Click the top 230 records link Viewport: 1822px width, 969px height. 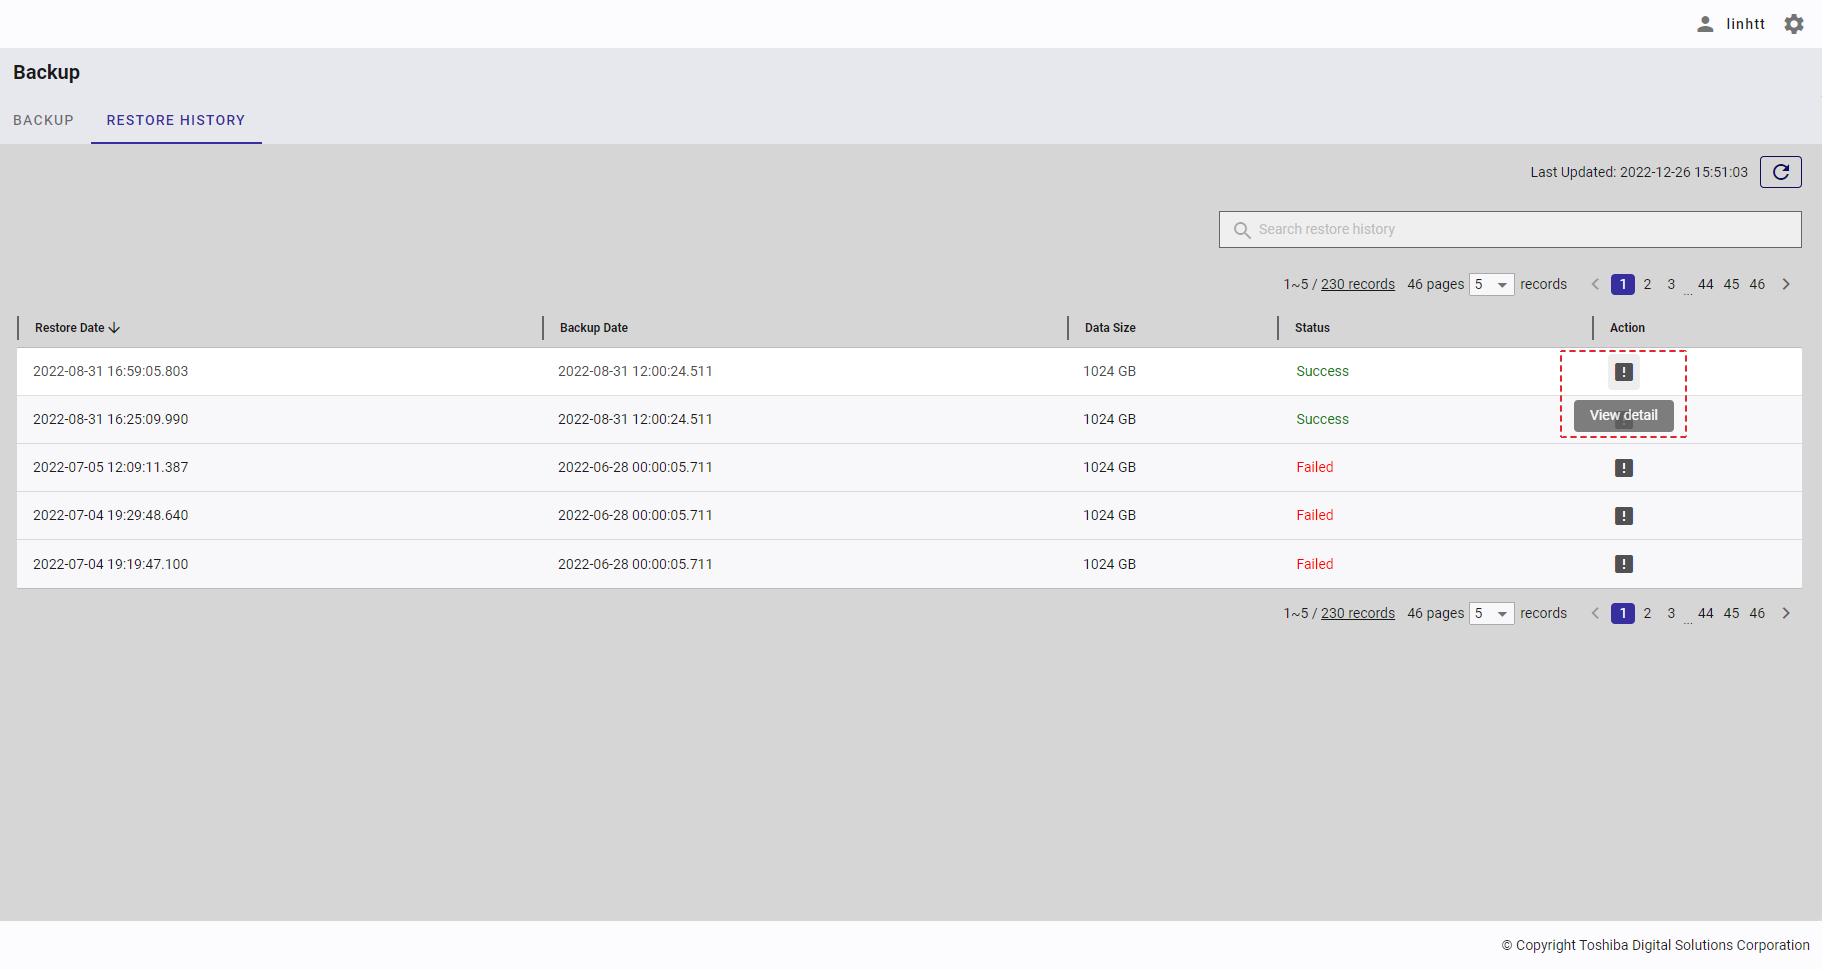pos(1357,285)
